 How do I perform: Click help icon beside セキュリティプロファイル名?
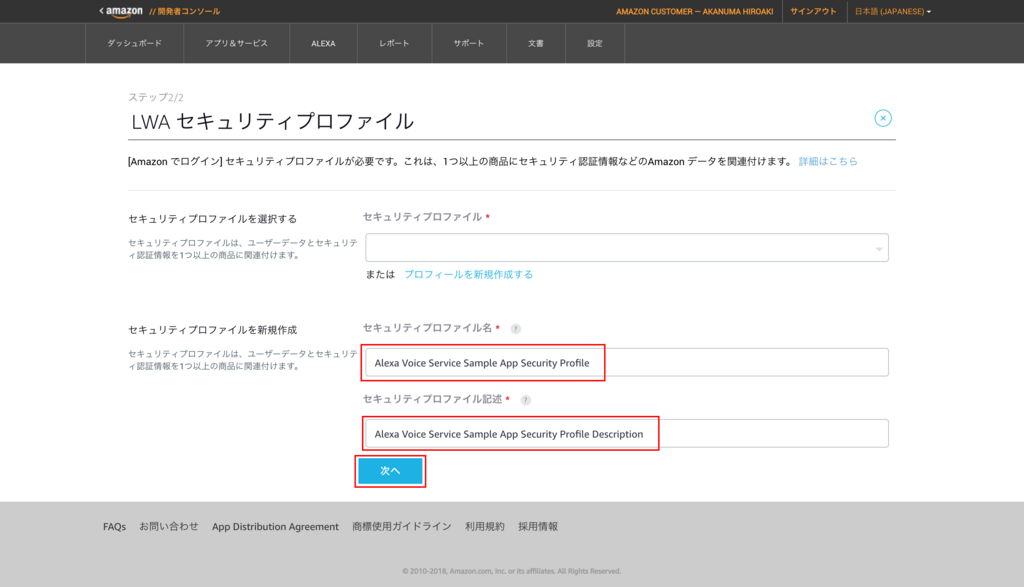point(516,329)
